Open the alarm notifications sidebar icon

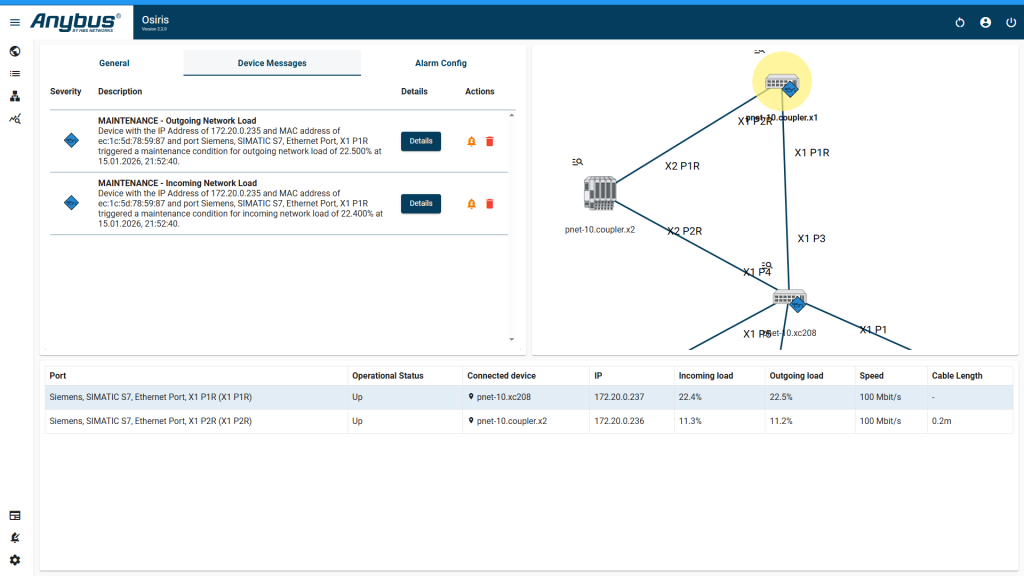pyautogui.click(x=14, y=537)
